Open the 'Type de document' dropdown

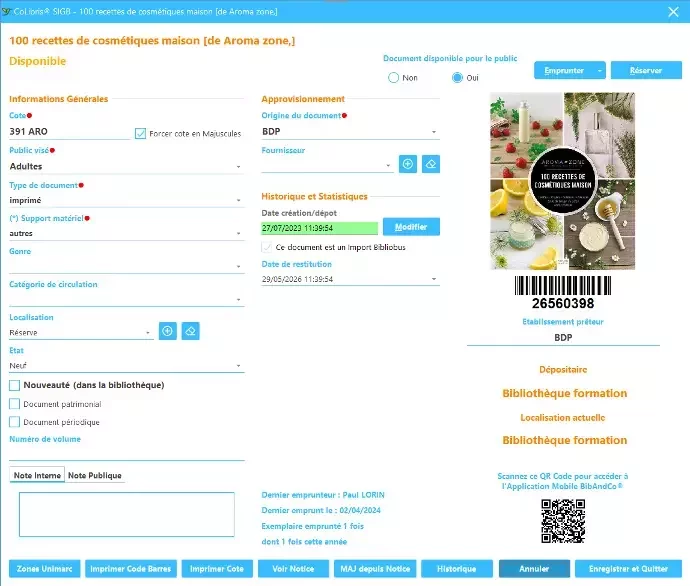[239, 201]
